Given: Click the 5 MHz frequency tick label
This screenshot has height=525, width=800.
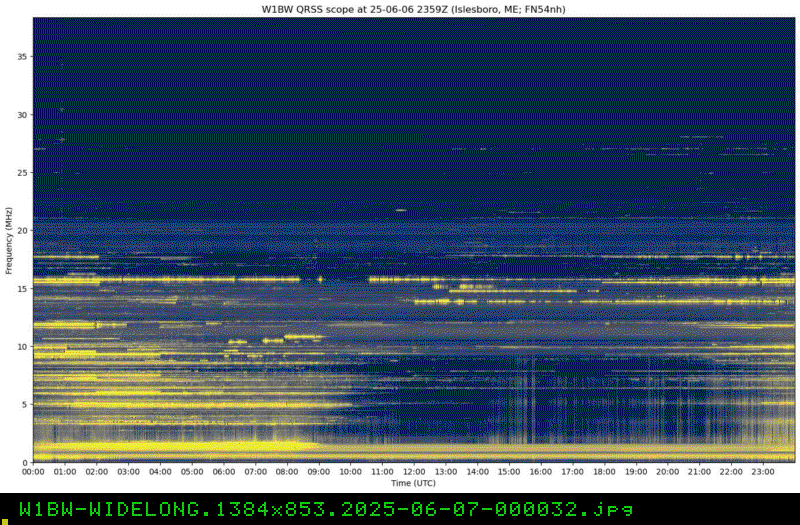Looking at the screenshot, I should (24, 405).
